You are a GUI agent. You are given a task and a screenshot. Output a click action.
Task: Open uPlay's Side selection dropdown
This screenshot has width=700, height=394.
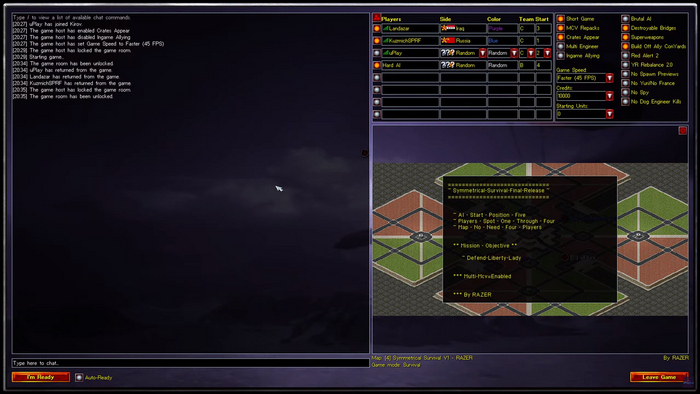(482, 53)
